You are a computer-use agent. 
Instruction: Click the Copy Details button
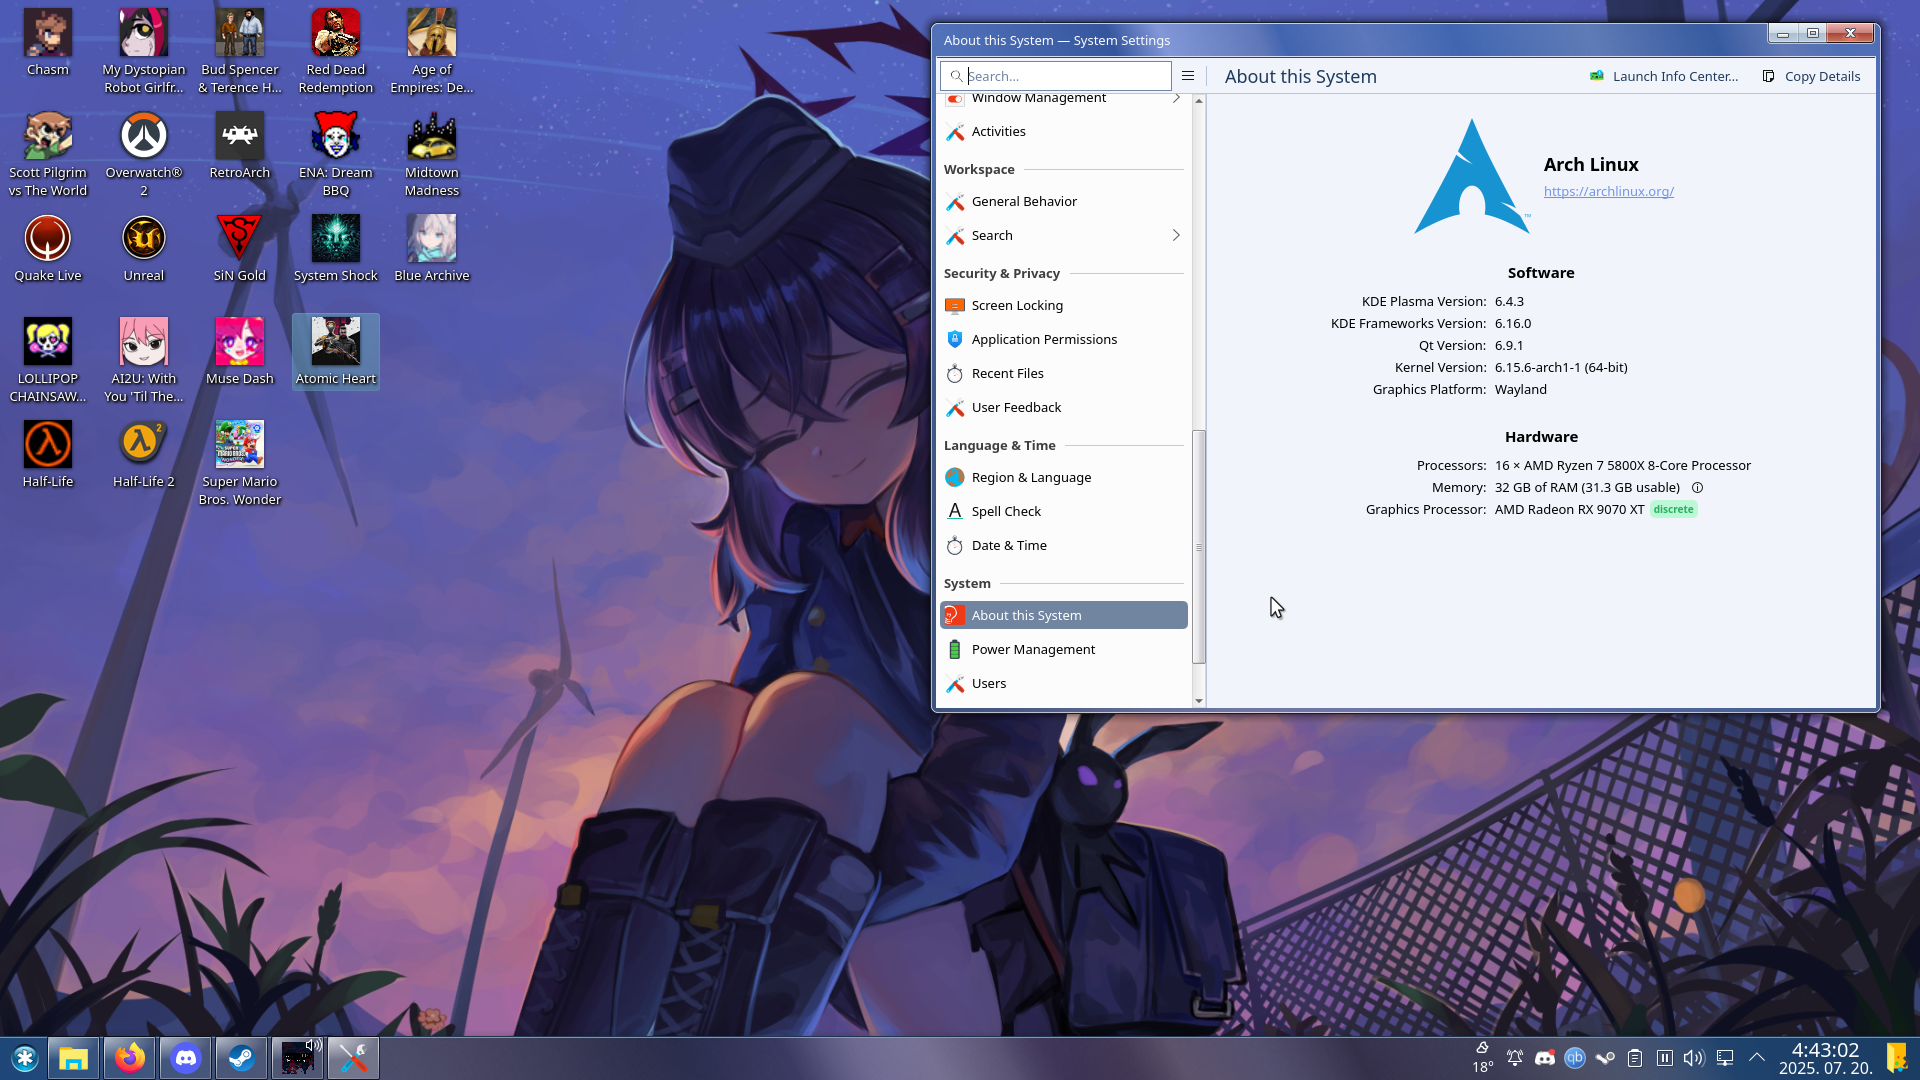pos(1811,76)
